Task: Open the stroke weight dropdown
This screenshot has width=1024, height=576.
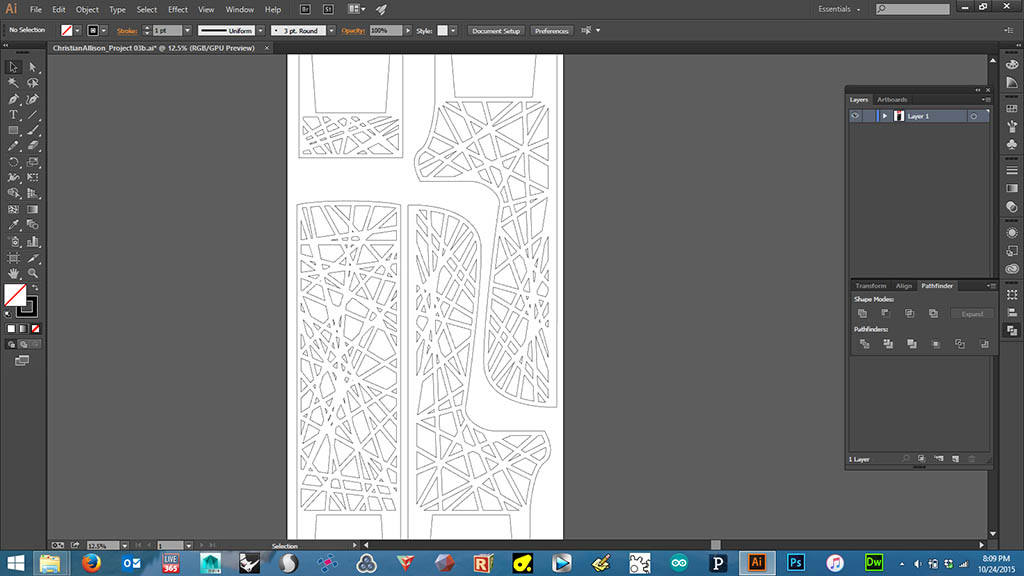Action: pos(187,31)
